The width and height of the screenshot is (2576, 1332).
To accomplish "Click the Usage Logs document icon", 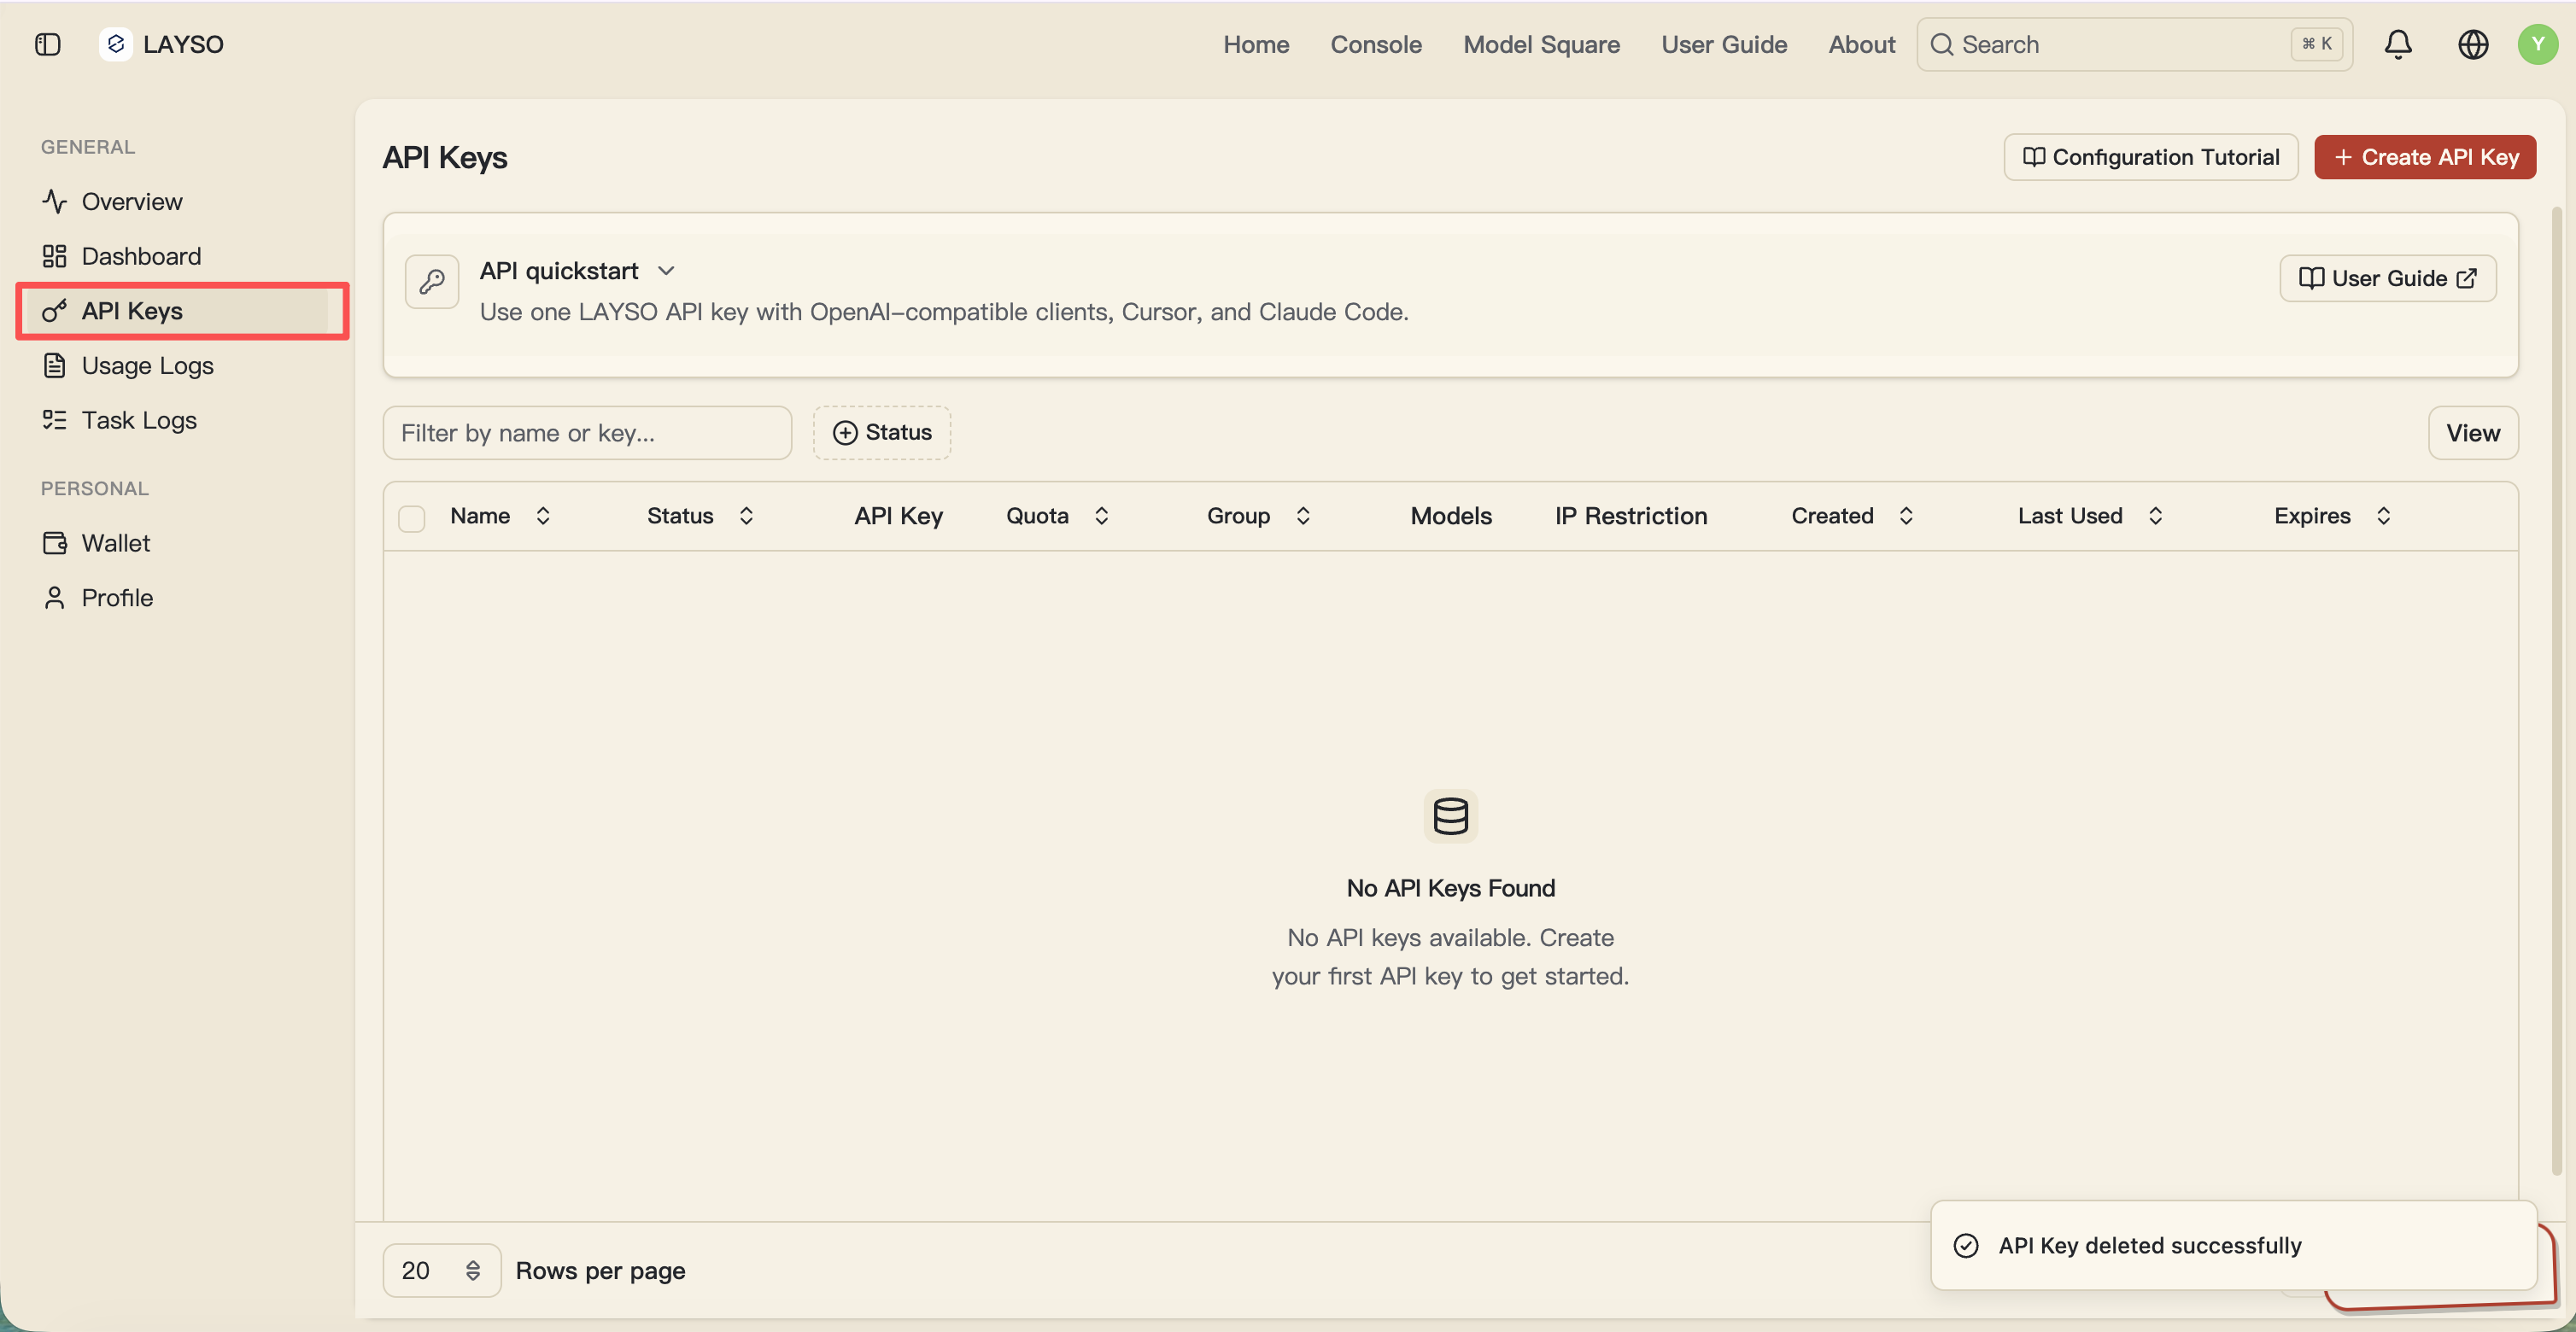I will pyautogui.click(x=54, y=365).
